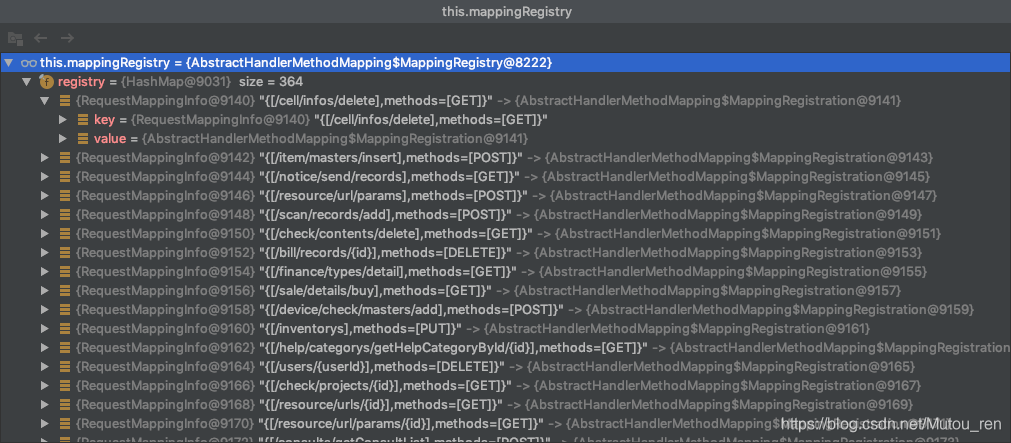This screenshot has height=443, width=1011.
Task: Click the entry icon of RequestMappingInfo@9140
Action: 65,101
